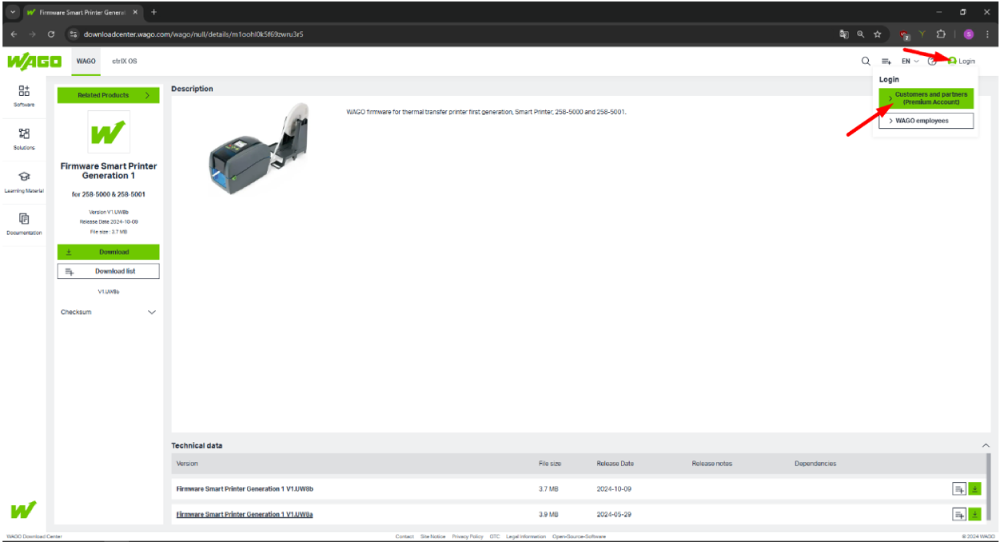Collapse the Technical data panel

986,445
